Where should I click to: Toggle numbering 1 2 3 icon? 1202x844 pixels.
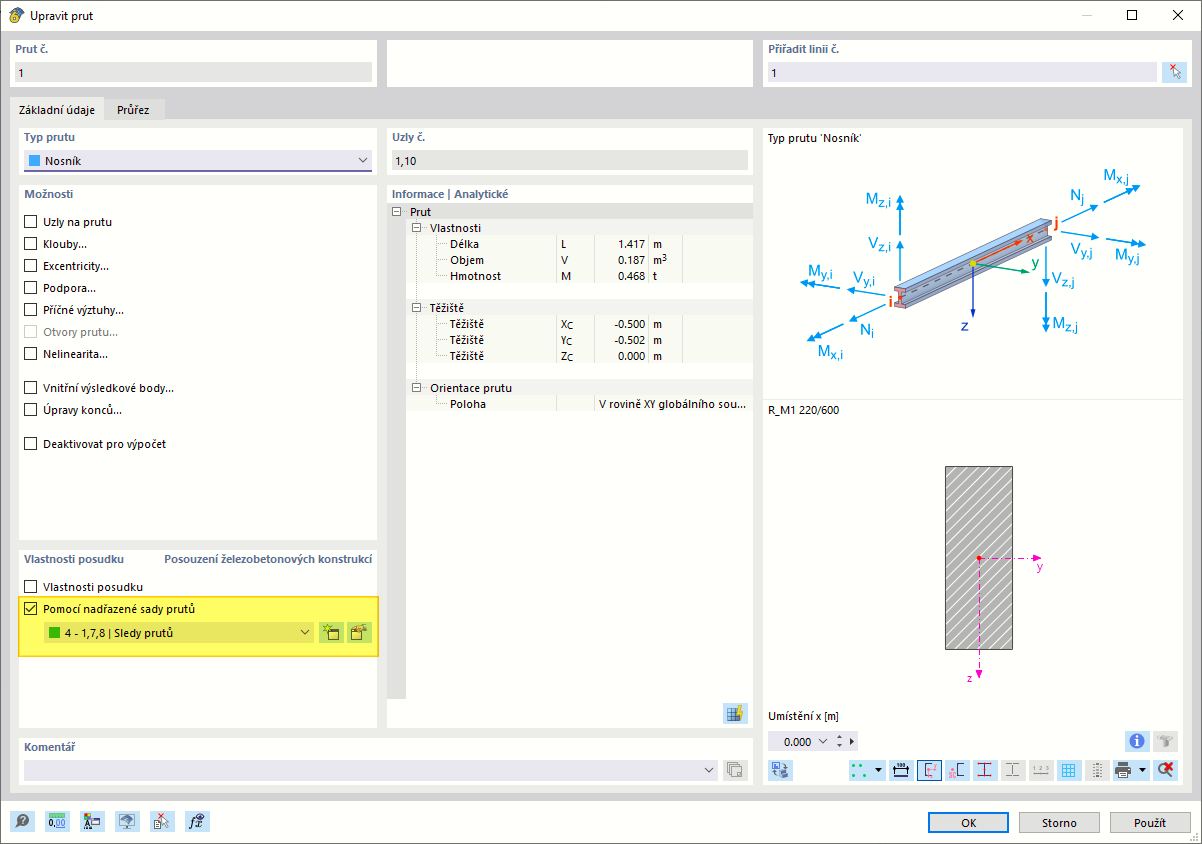(1041, 770)
